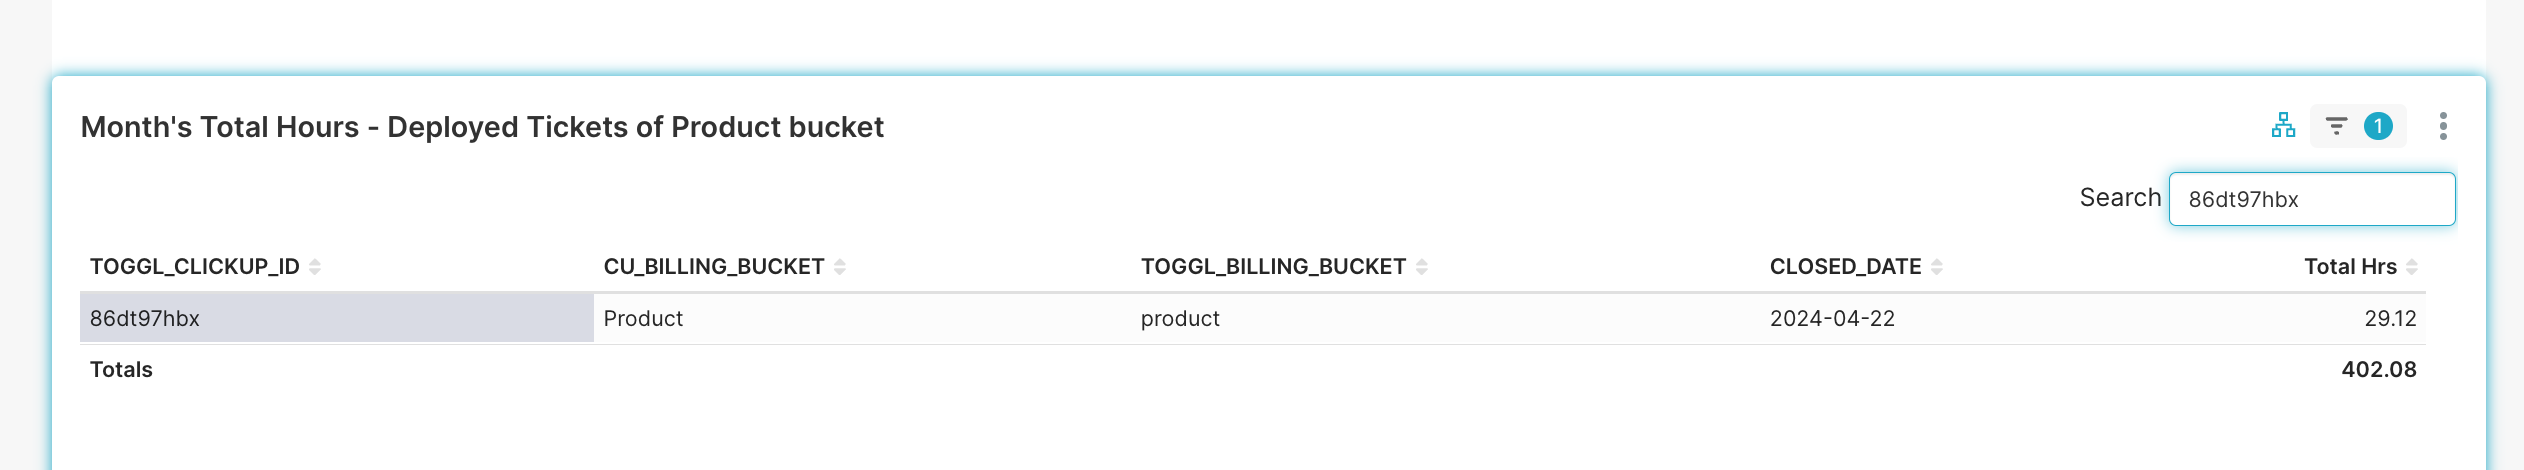
Task: Open the applied filters funnel icon
Action: 2336,126
